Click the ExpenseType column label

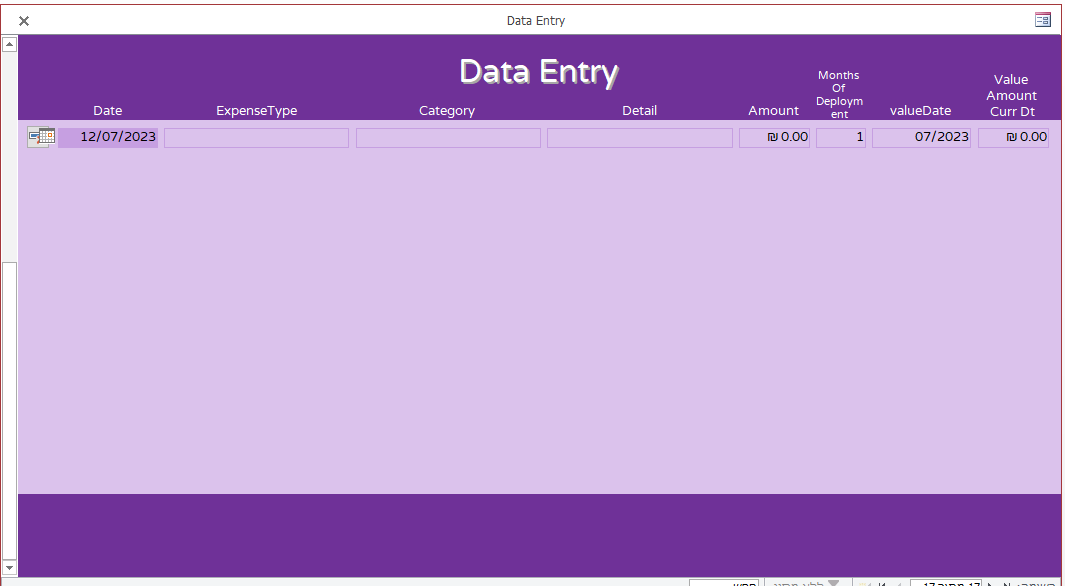[x=256, y=111]
